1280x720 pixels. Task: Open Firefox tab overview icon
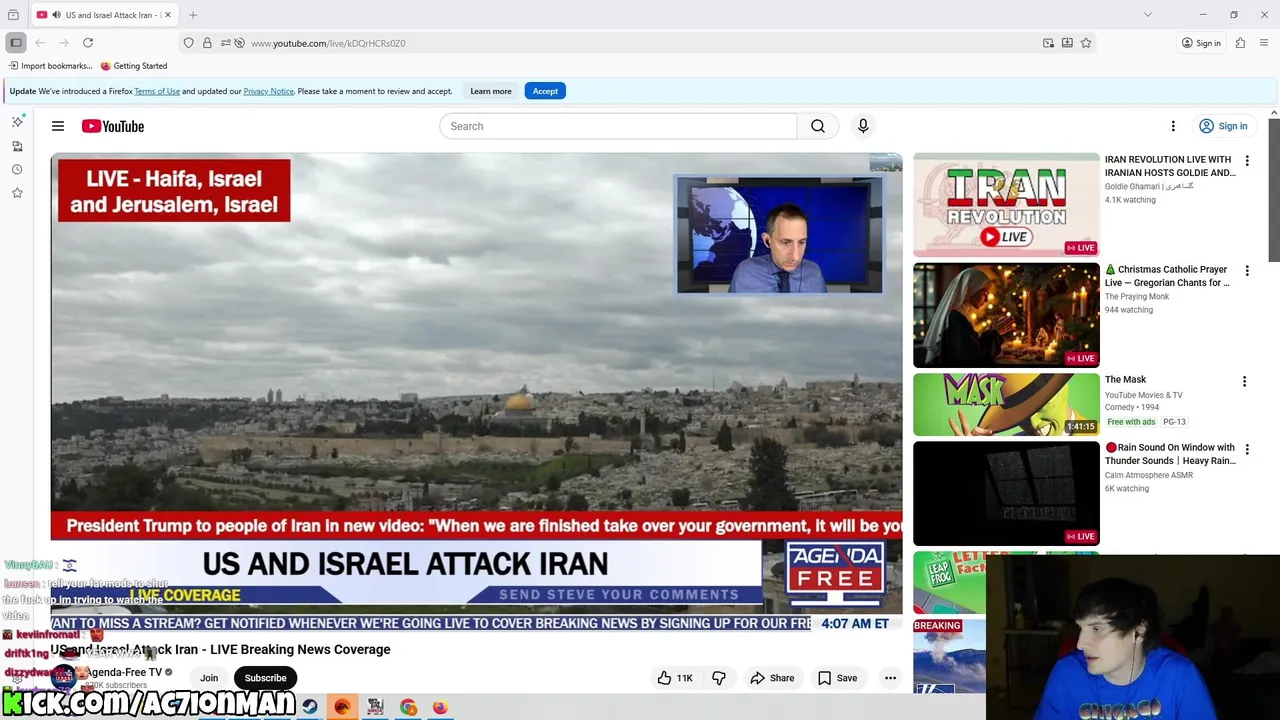pyautogui.click(x=13, y=15)
